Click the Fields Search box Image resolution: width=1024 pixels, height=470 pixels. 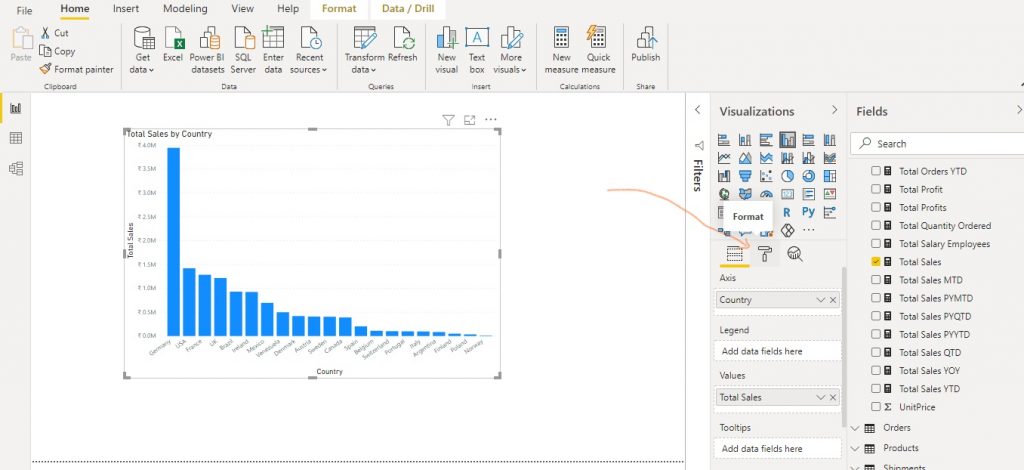tap(938, 144)
